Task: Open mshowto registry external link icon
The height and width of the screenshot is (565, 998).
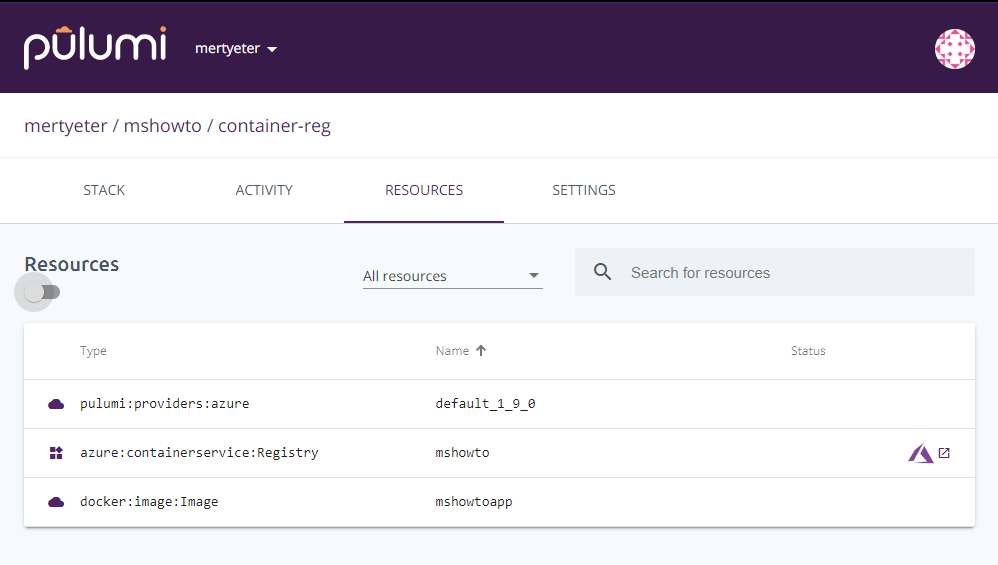Action: click(945, 453)
